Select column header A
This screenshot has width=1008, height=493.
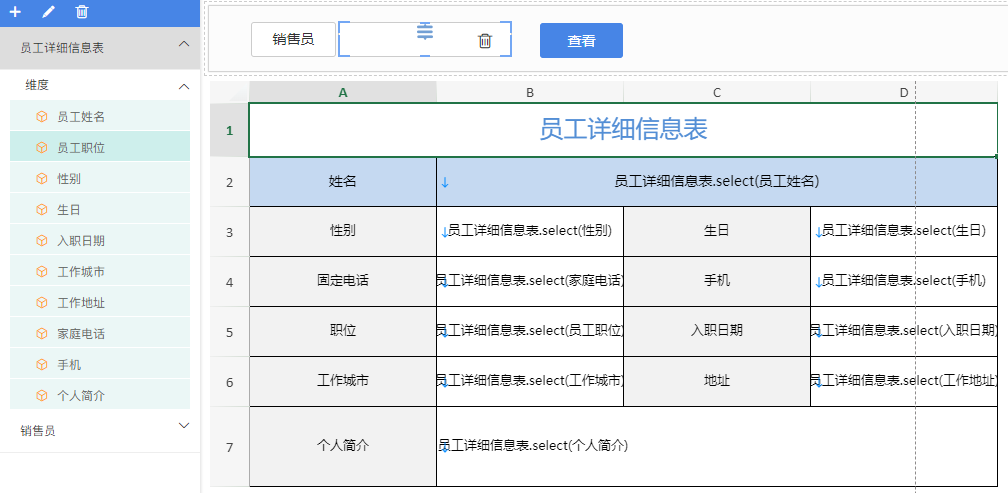343,92
